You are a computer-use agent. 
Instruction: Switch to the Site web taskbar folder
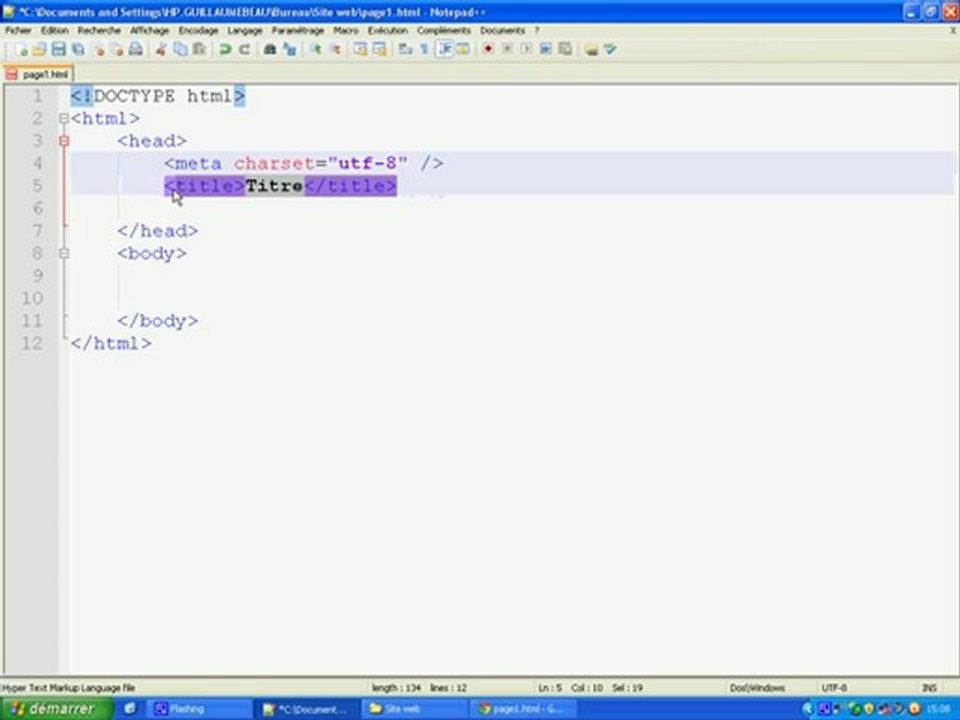tap(415, 709)
